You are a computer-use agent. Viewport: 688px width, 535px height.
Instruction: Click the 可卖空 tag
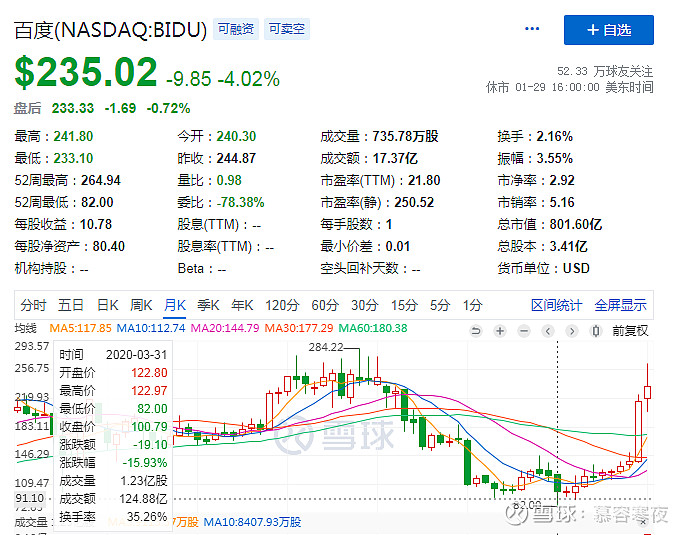[287, 29]
